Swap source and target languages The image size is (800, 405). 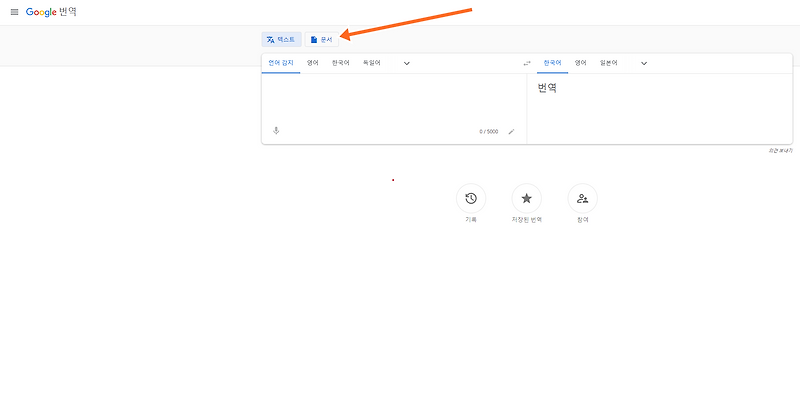coord(527,63)
